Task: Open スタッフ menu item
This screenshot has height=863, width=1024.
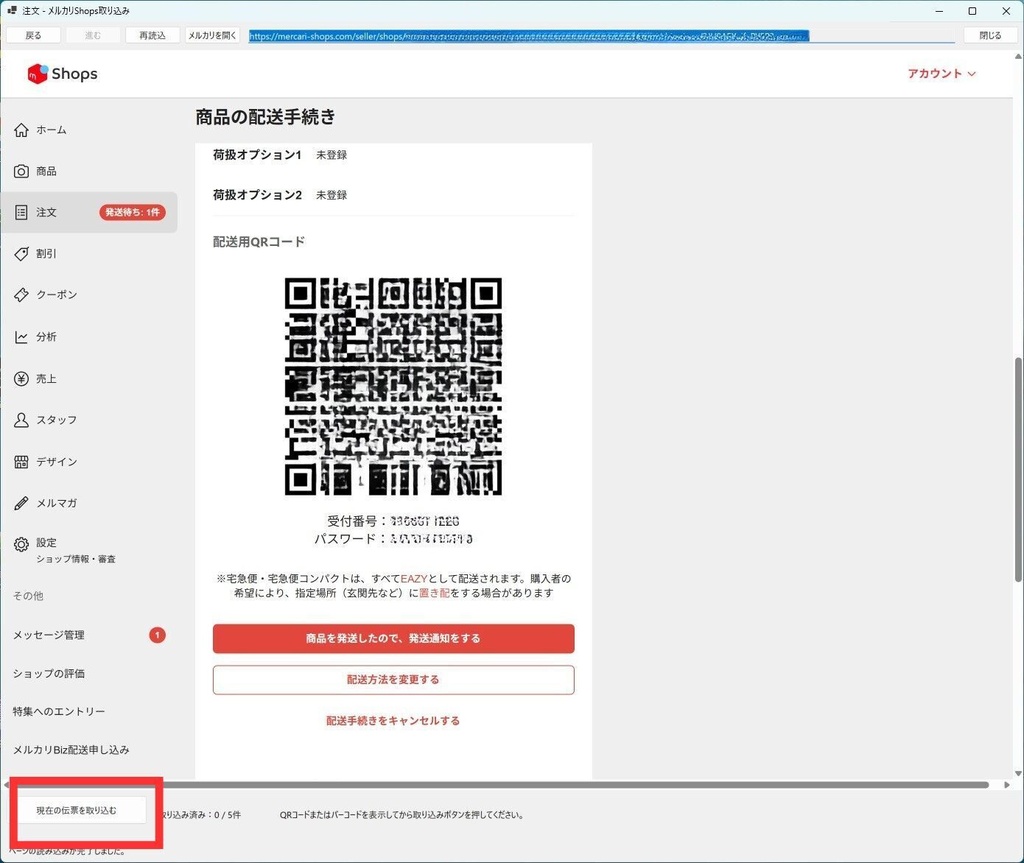Action: tap(89, 420)
